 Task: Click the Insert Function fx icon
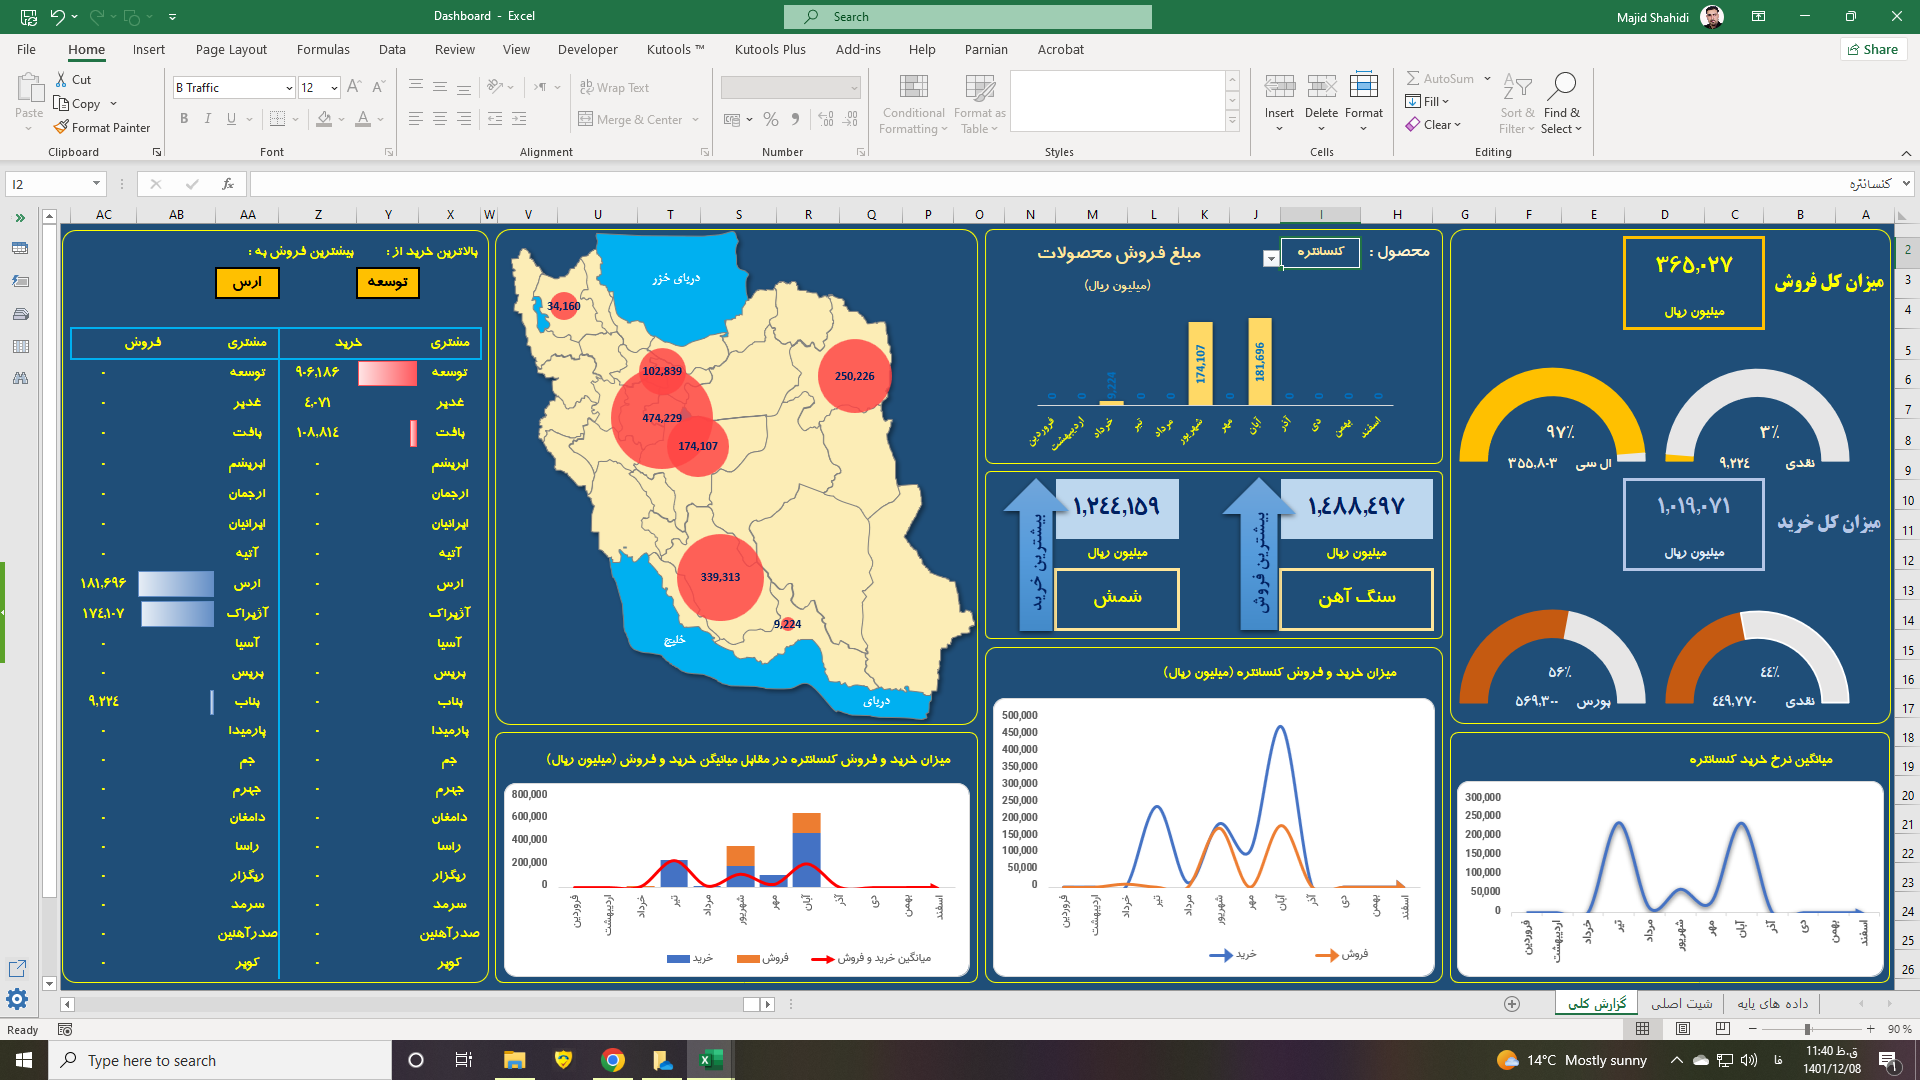(228, 184)
